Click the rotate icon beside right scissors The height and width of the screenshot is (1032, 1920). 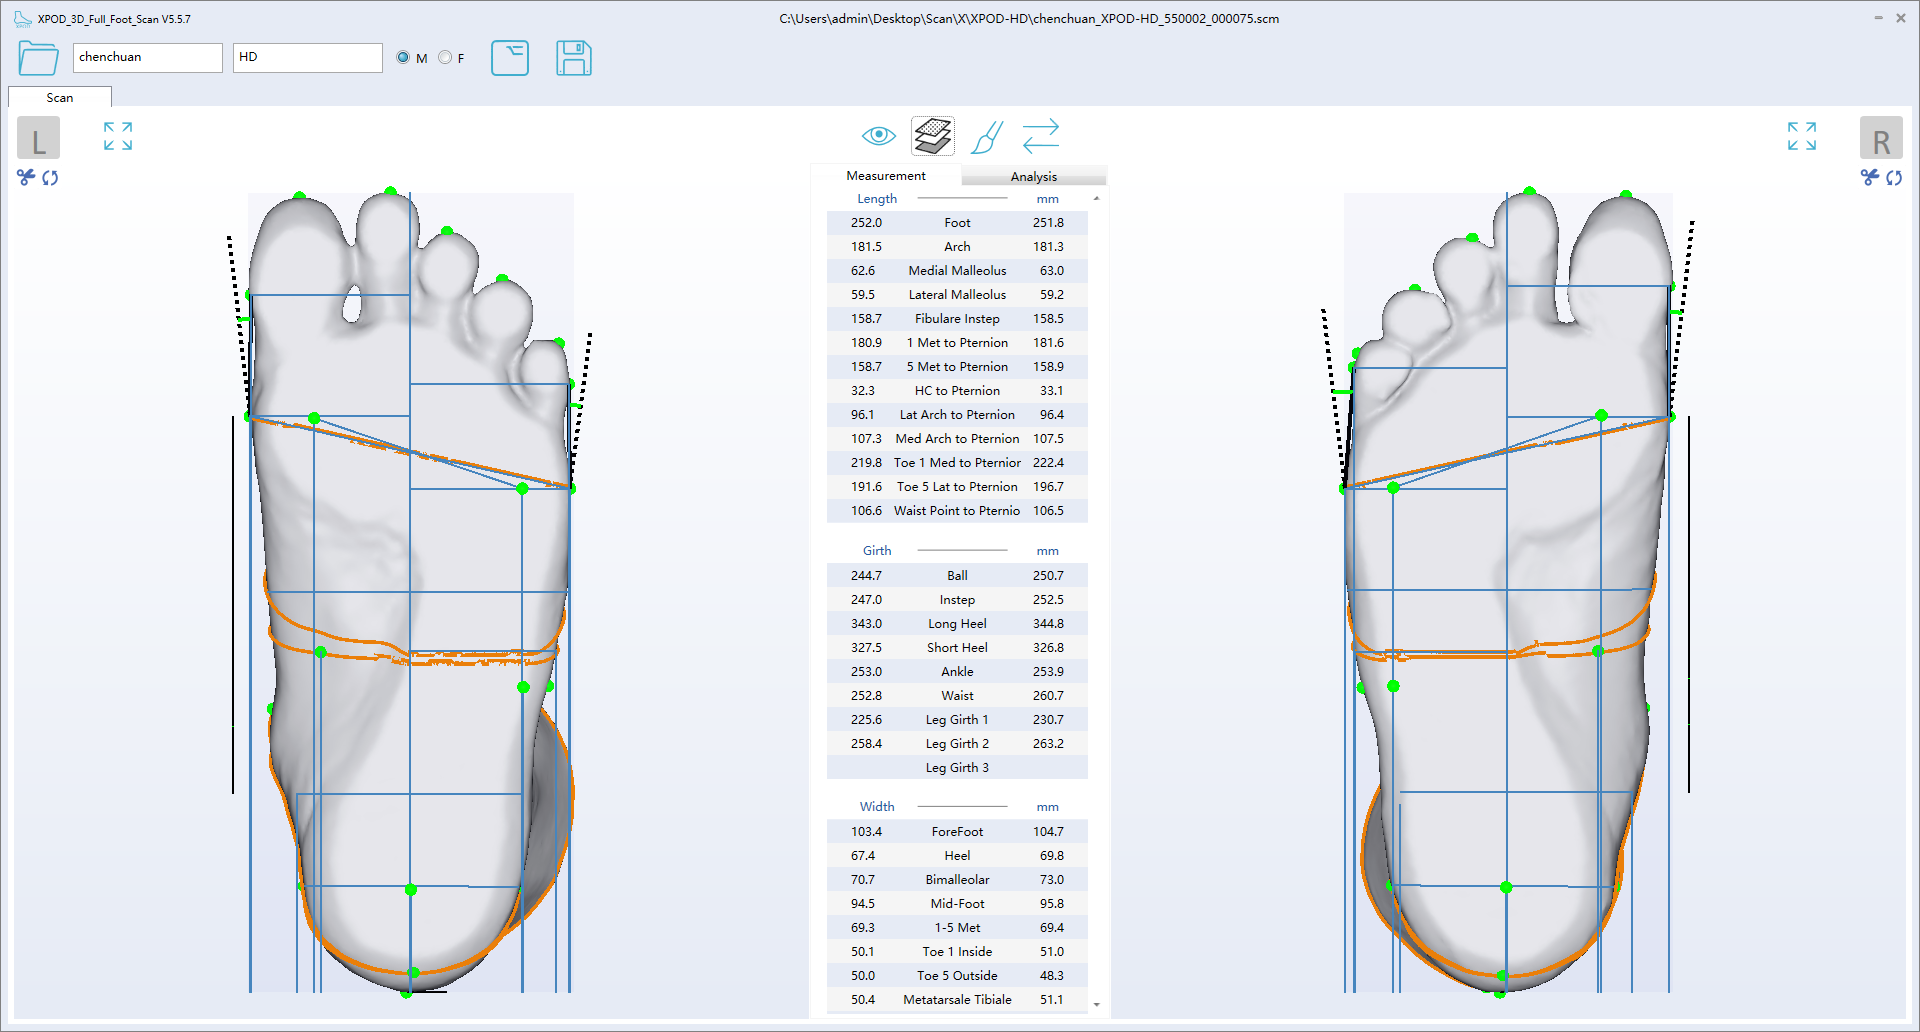tap(1894, 178)
